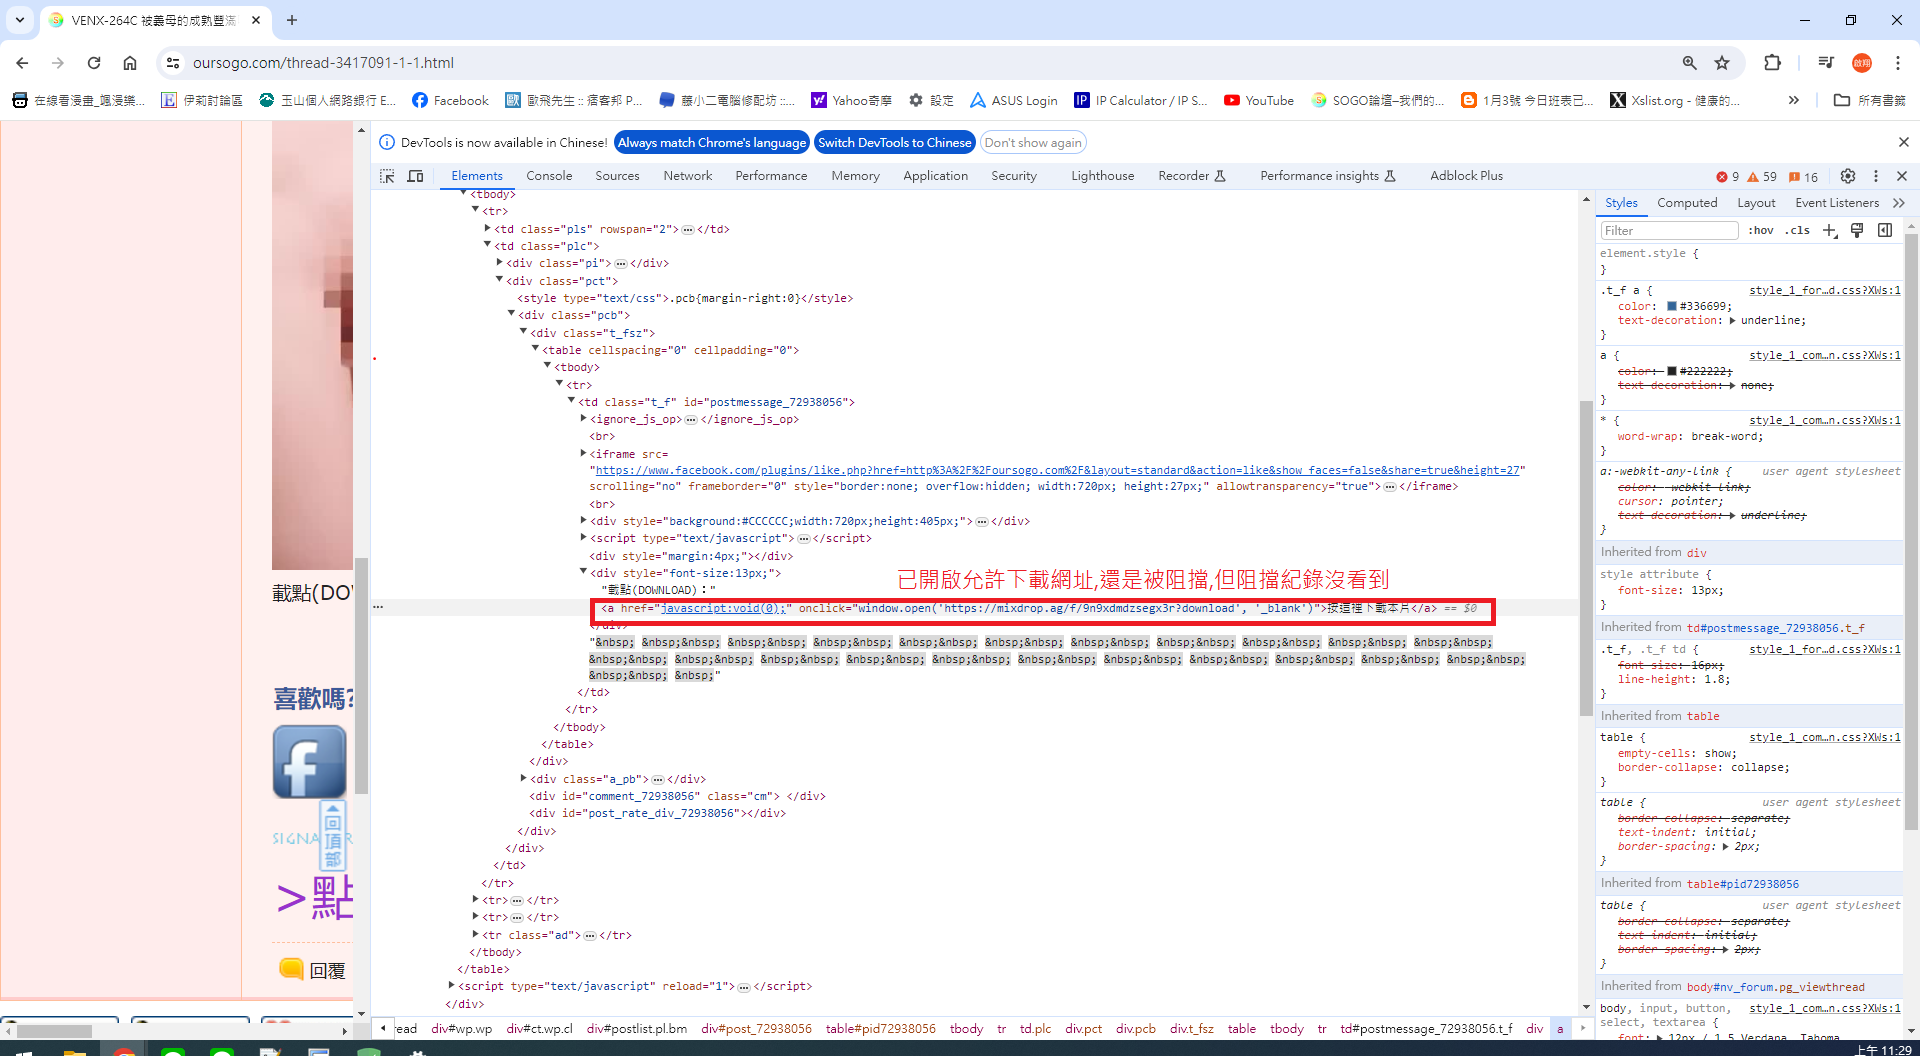Viewport: 1920px width, 1056px height.
Task: Open DevTools settings gear
Action: click(1848, 176)
